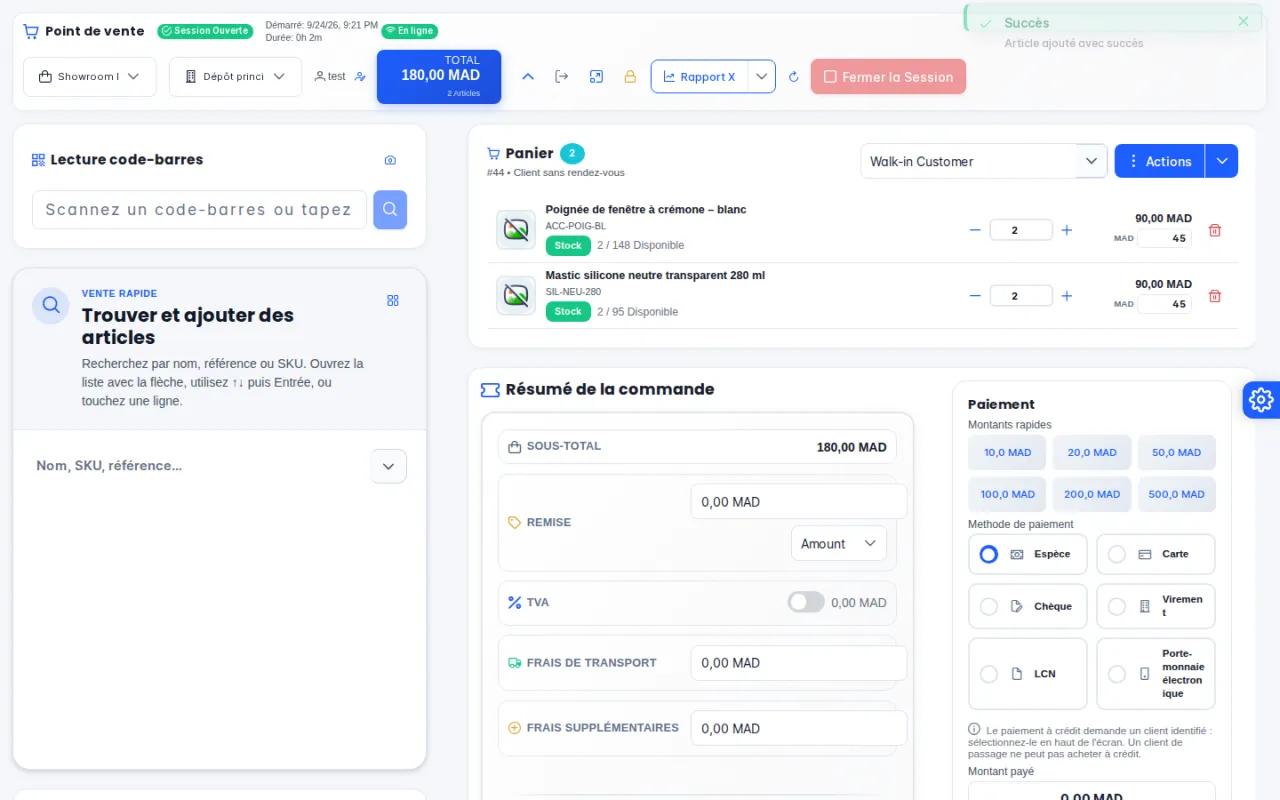Delete the Mastic silicone item from cart
The image size is (1280, 800).
tap(1215, 296)
